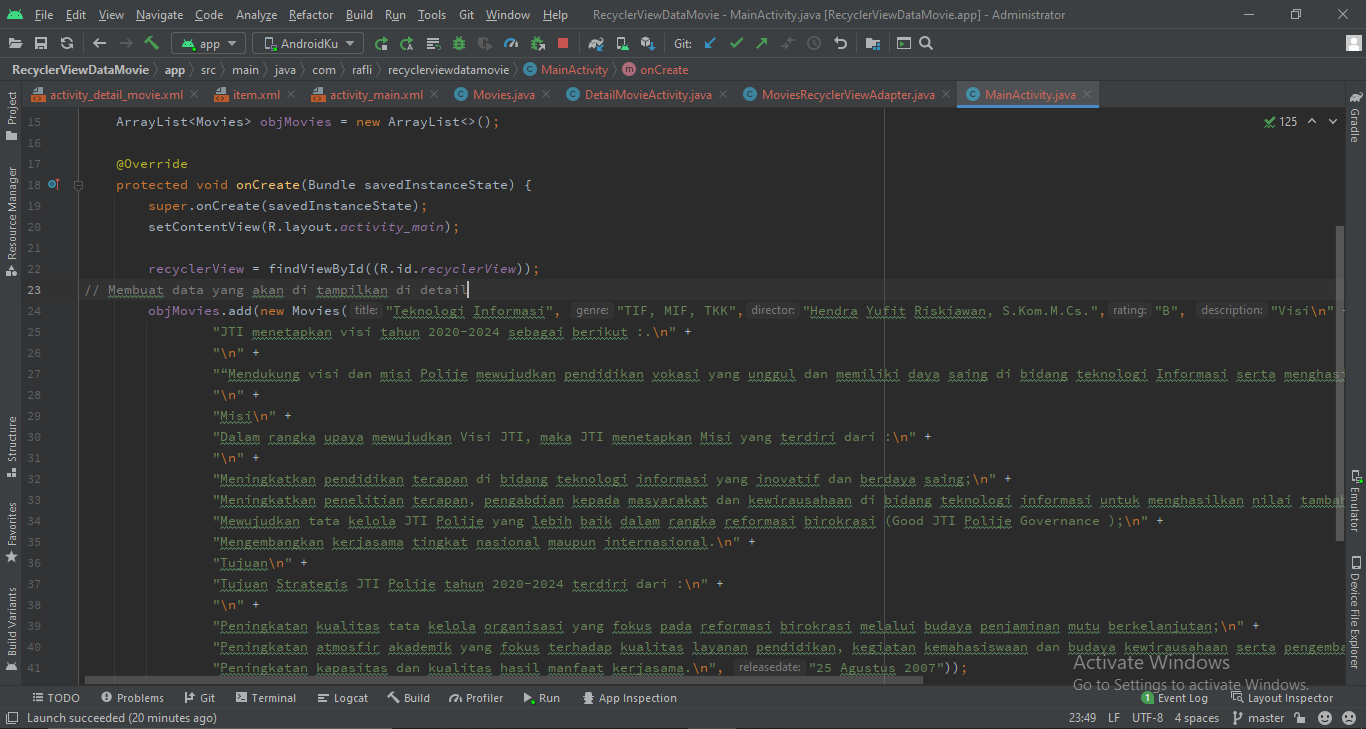Image resolution: width=1366 pixels, height=729 pixels.
Task: Collapse onCreate method fold marker
Action: (x=79, y=185)
